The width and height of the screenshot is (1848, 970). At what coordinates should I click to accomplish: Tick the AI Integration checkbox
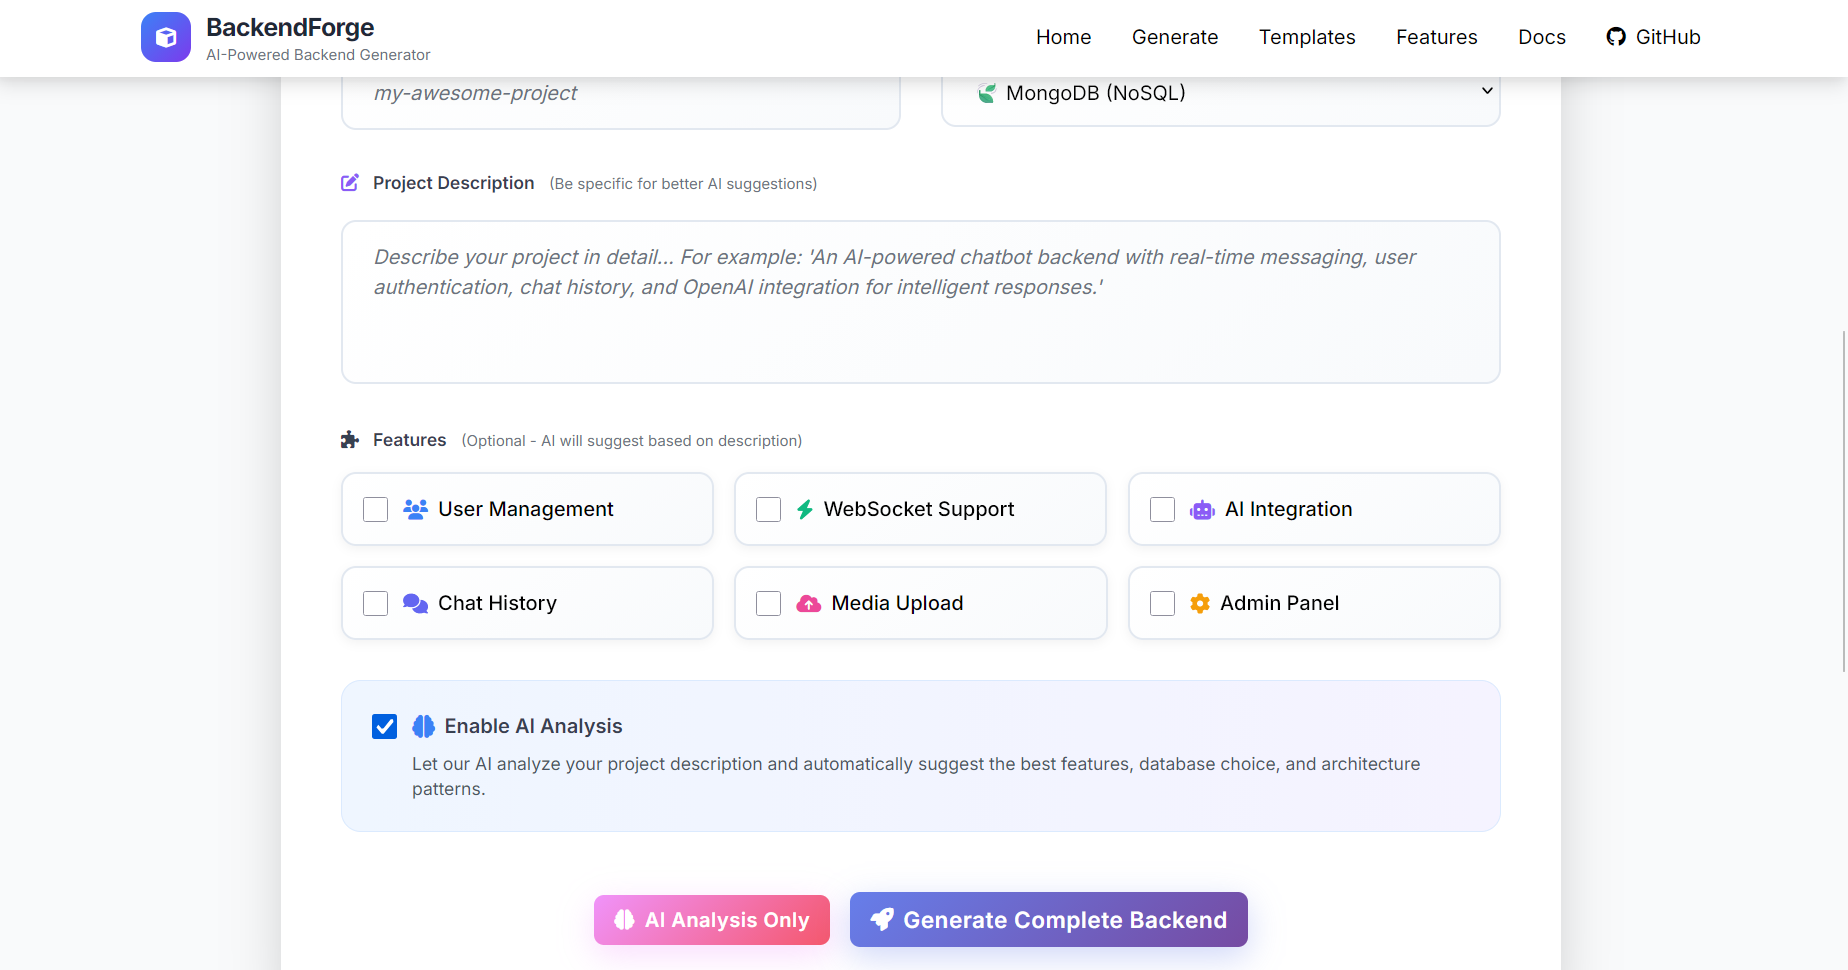pyautogui.click(x=1163, y=509)
